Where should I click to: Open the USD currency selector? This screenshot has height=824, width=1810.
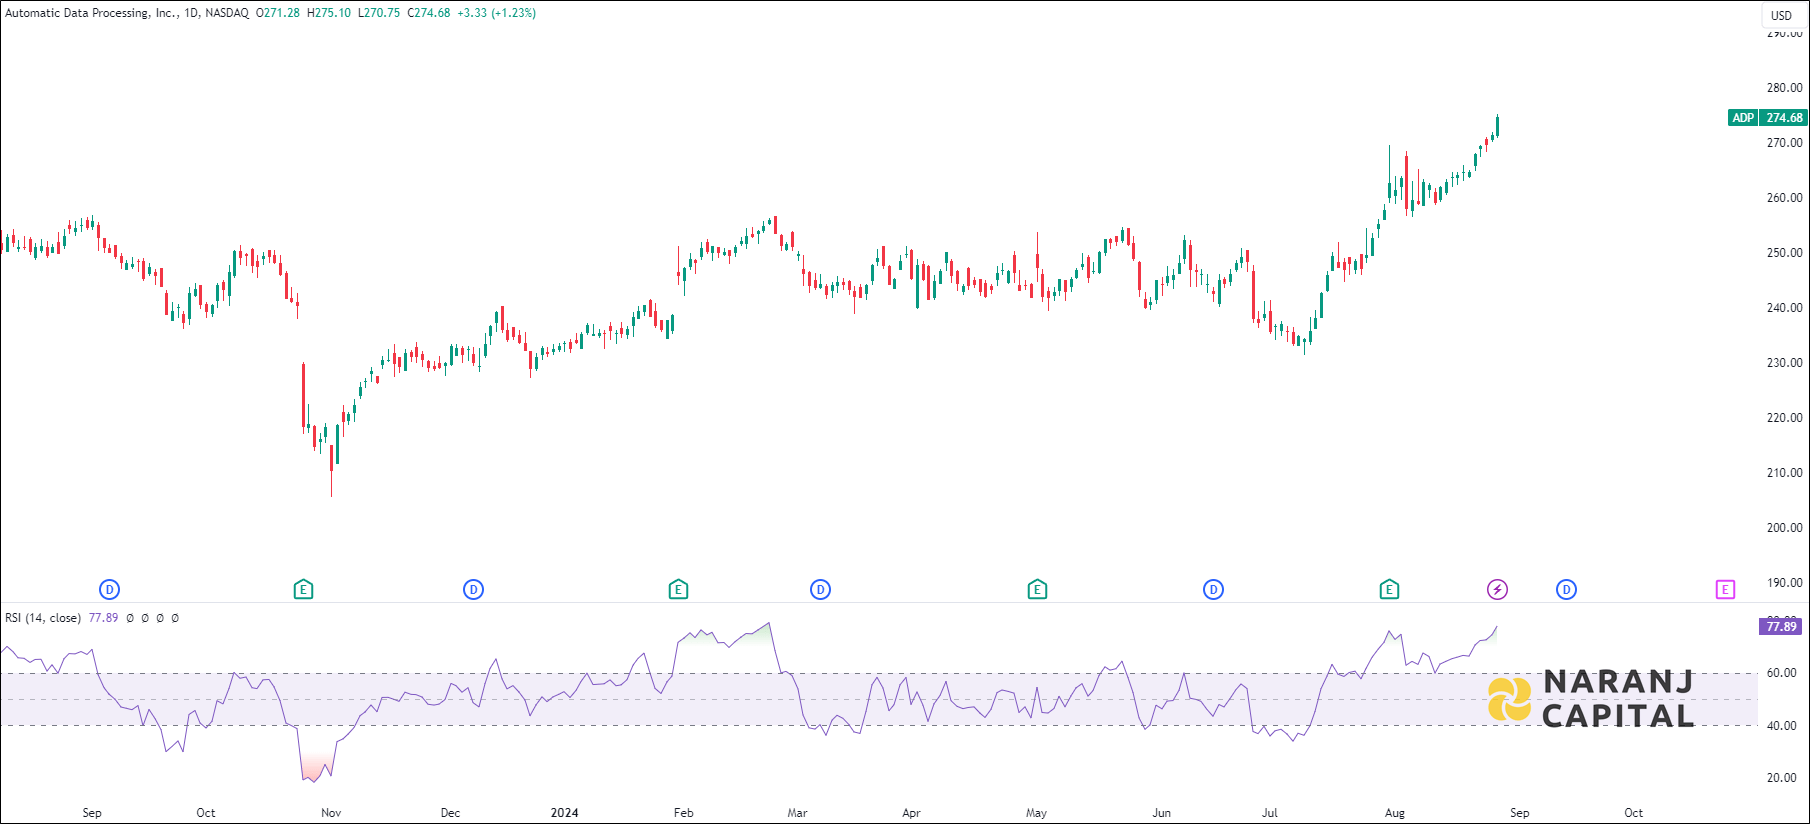pos(1782,15)
